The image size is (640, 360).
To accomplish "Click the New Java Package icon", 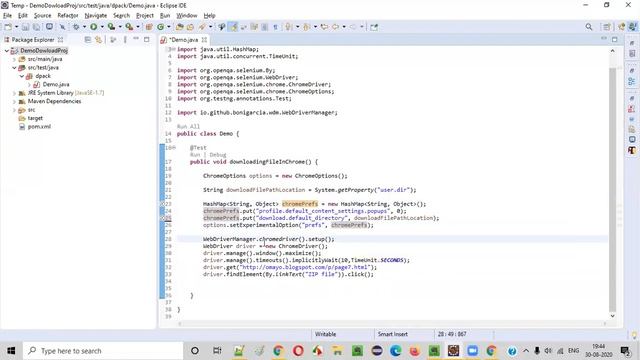I will point(149,27).
